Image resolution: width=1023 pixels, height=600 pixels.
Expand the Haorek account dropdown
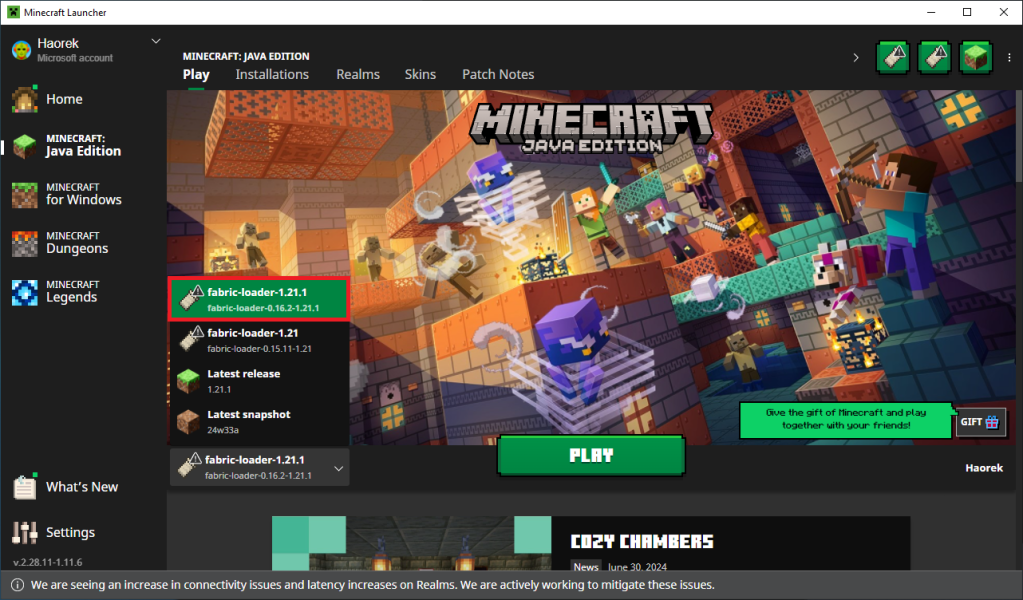155,42
